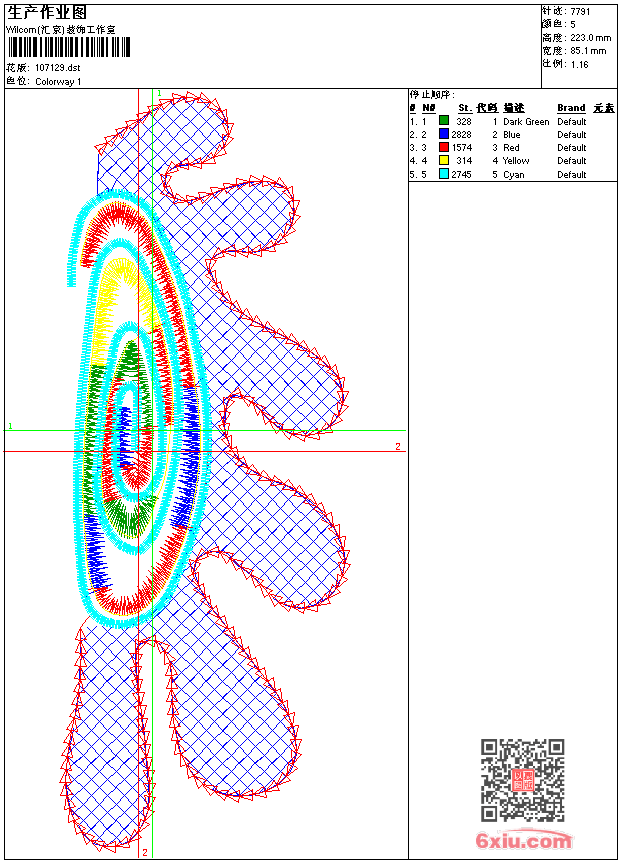This screenshot has height=860, width=620.
Task: Select the stitch count '针数: 7791'
Action: click(x=566, y=12)
